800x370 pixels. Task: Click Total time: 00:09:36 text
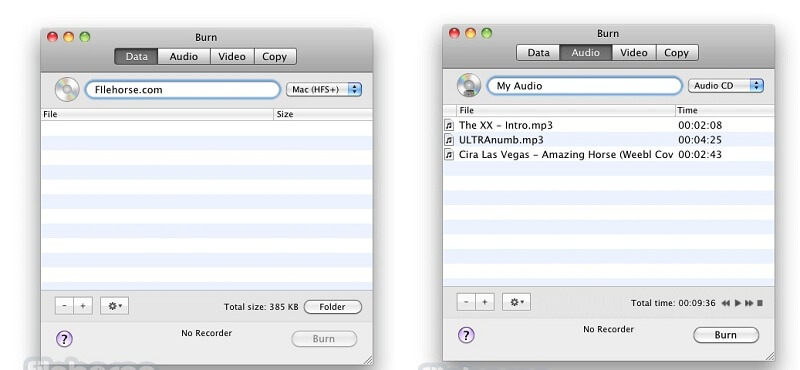coord(673,303)
